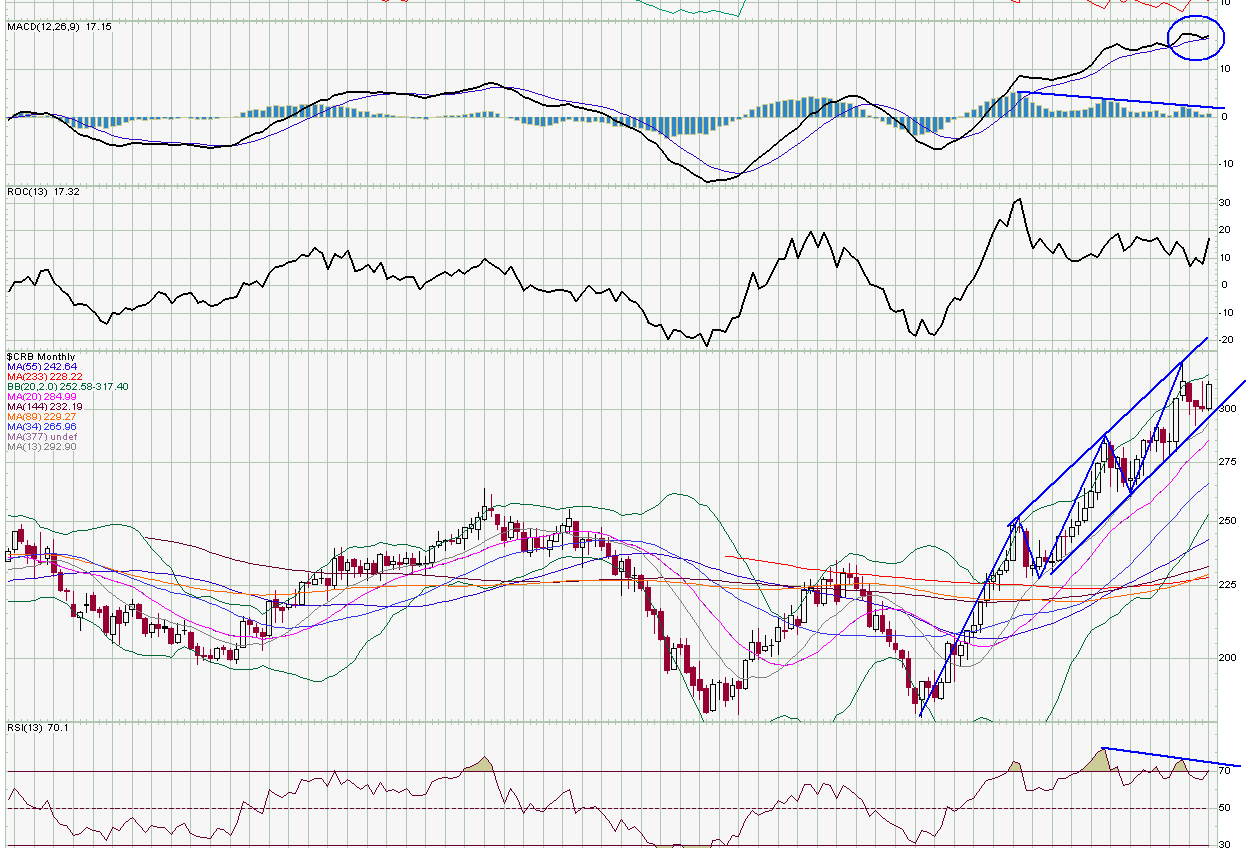1252x848 pixels.
Task: Select the MA(20) 284.99 legend entry
Action: tap(42, 397)
